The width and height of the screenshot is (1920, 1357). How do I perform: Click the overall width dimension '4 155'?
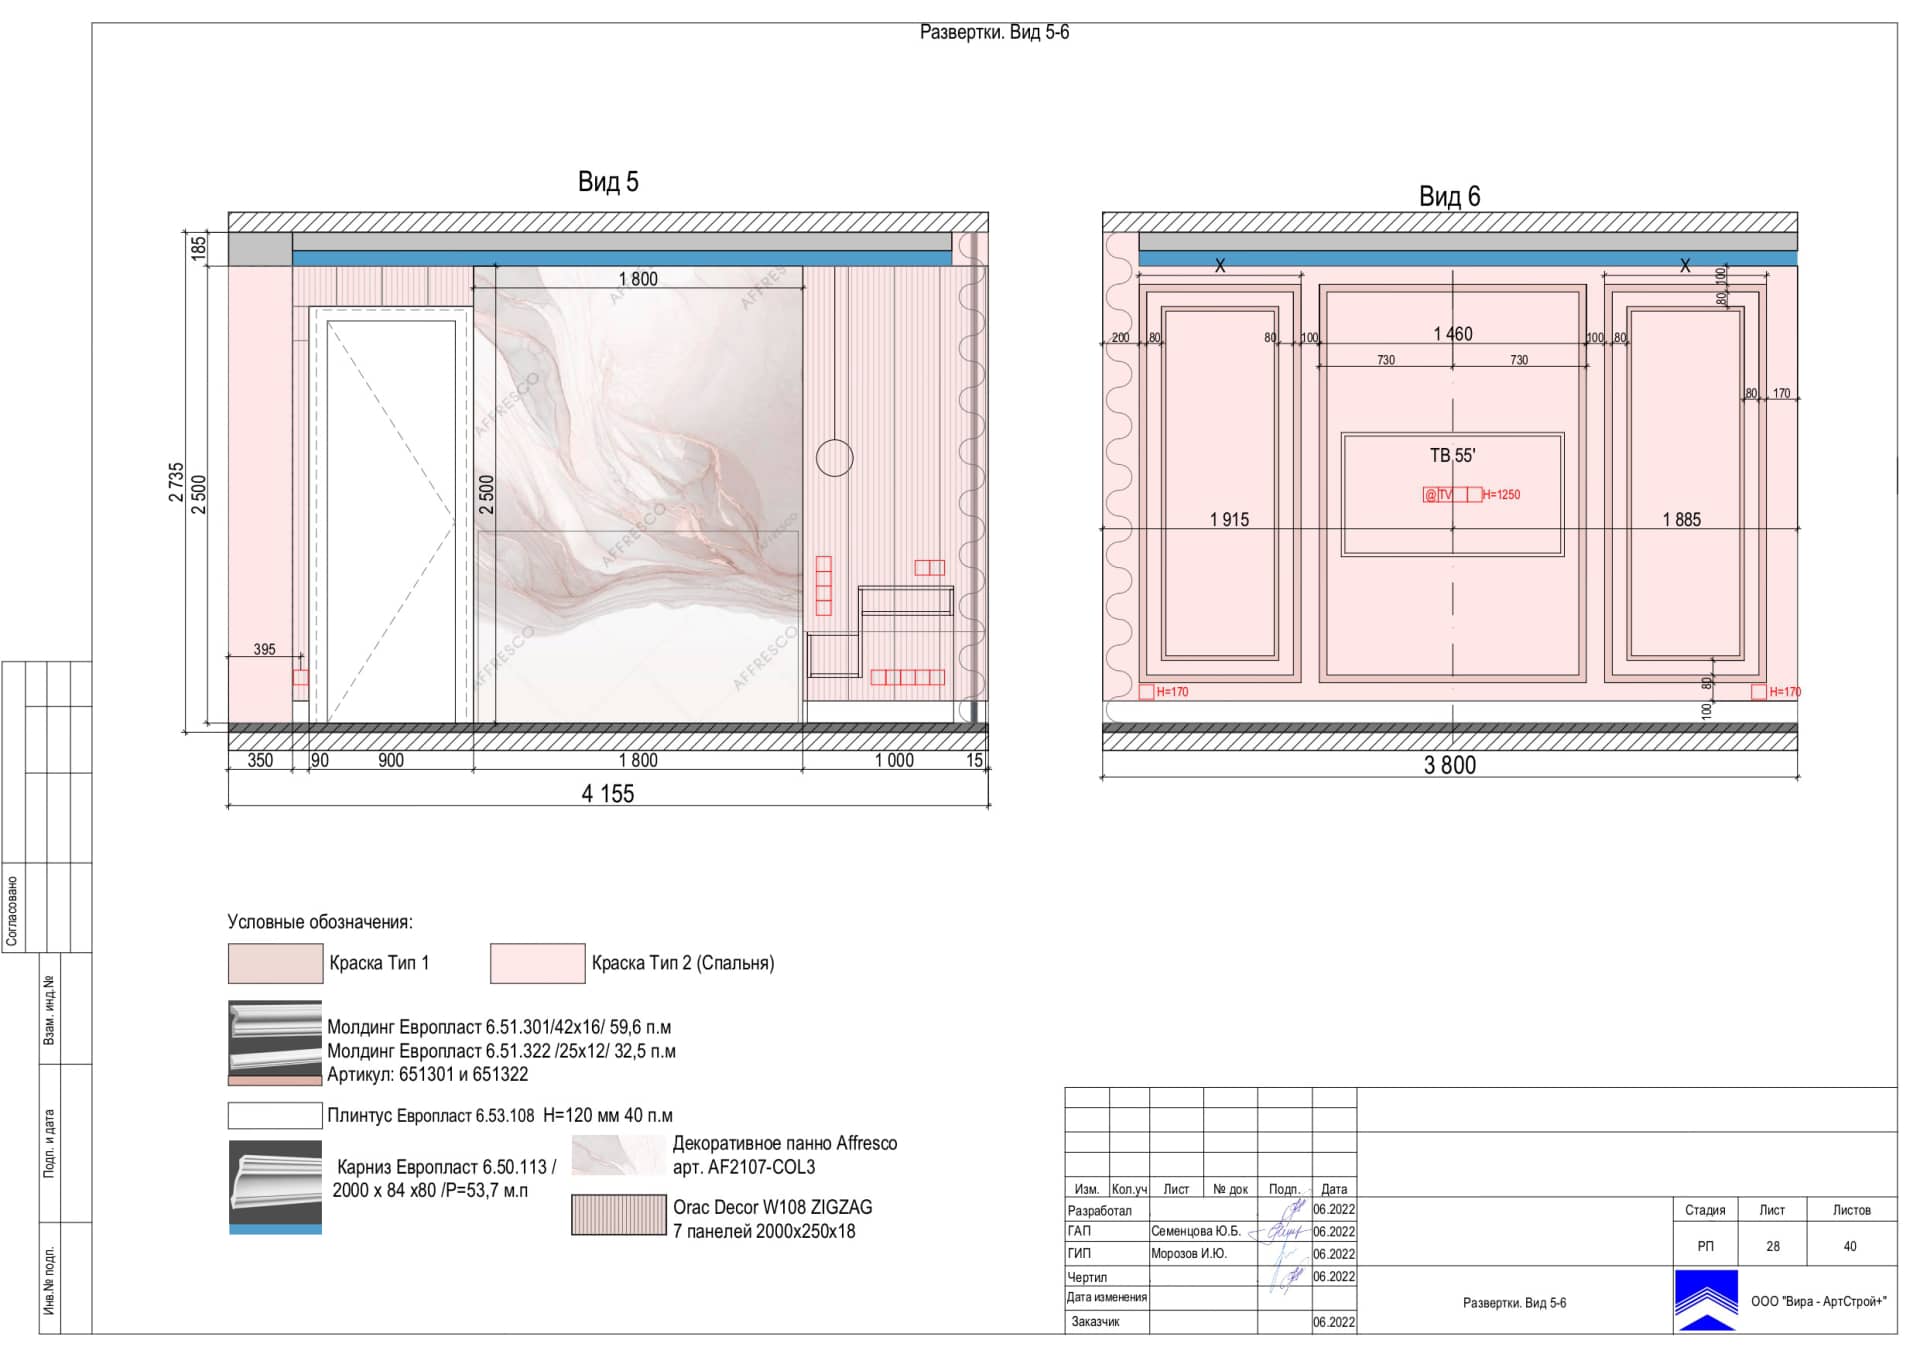click(608, 793)
